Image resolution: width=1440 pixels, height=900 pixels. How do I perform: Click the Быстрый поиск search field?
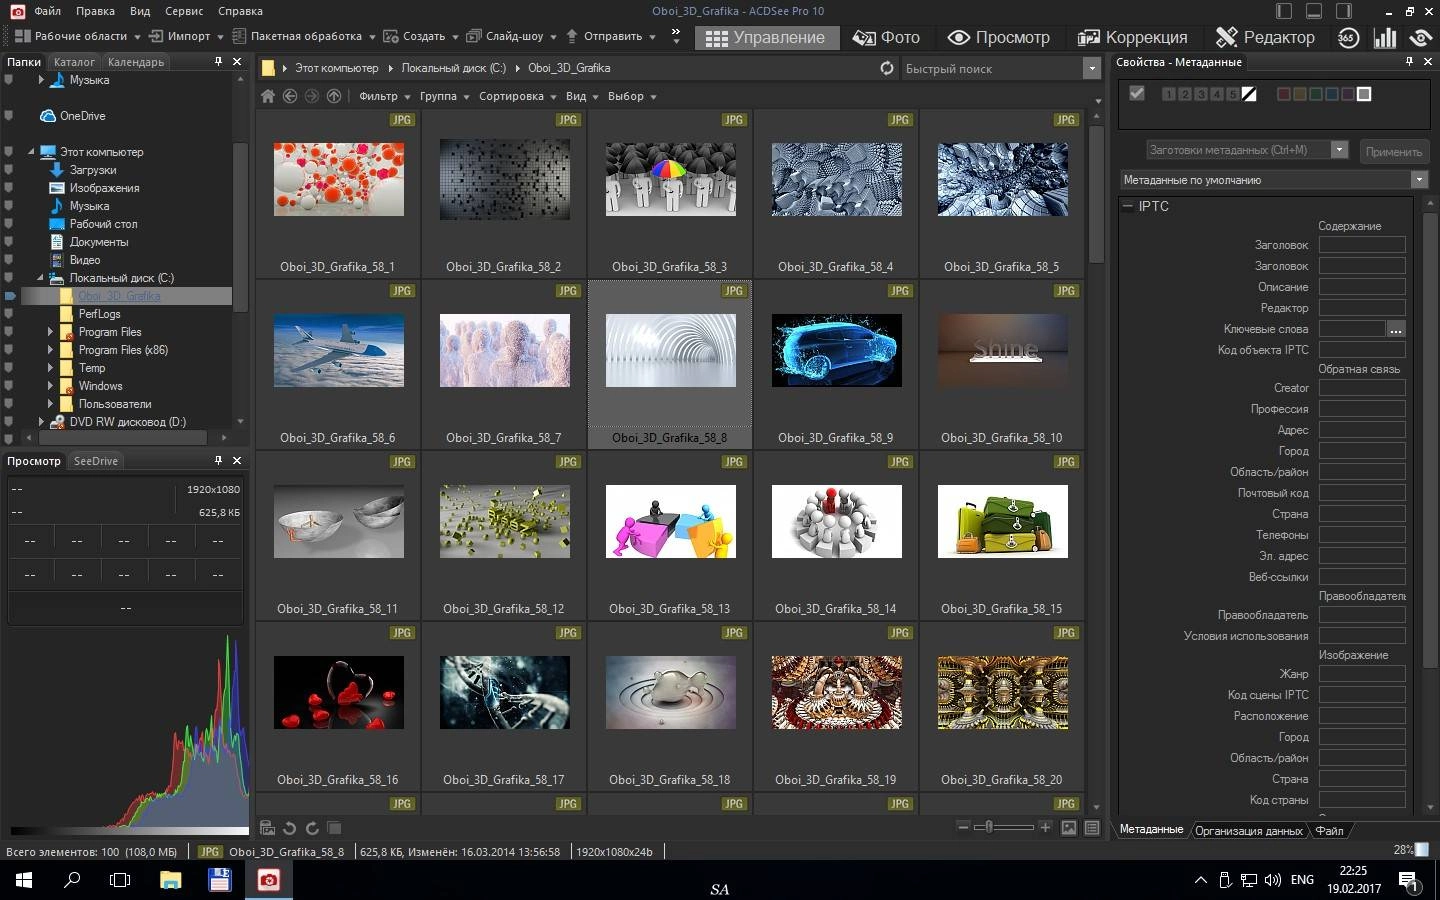990,69
